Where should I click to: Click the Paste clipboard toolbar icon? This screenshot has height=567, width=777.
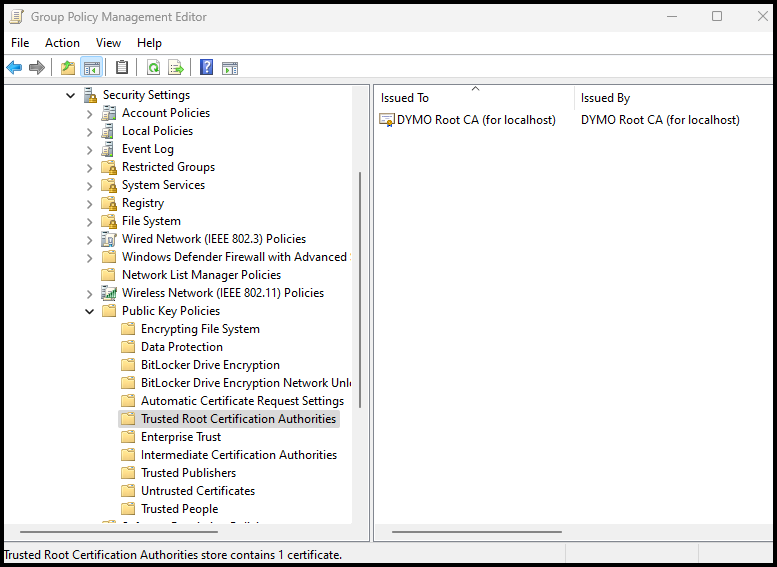point(122,67)
